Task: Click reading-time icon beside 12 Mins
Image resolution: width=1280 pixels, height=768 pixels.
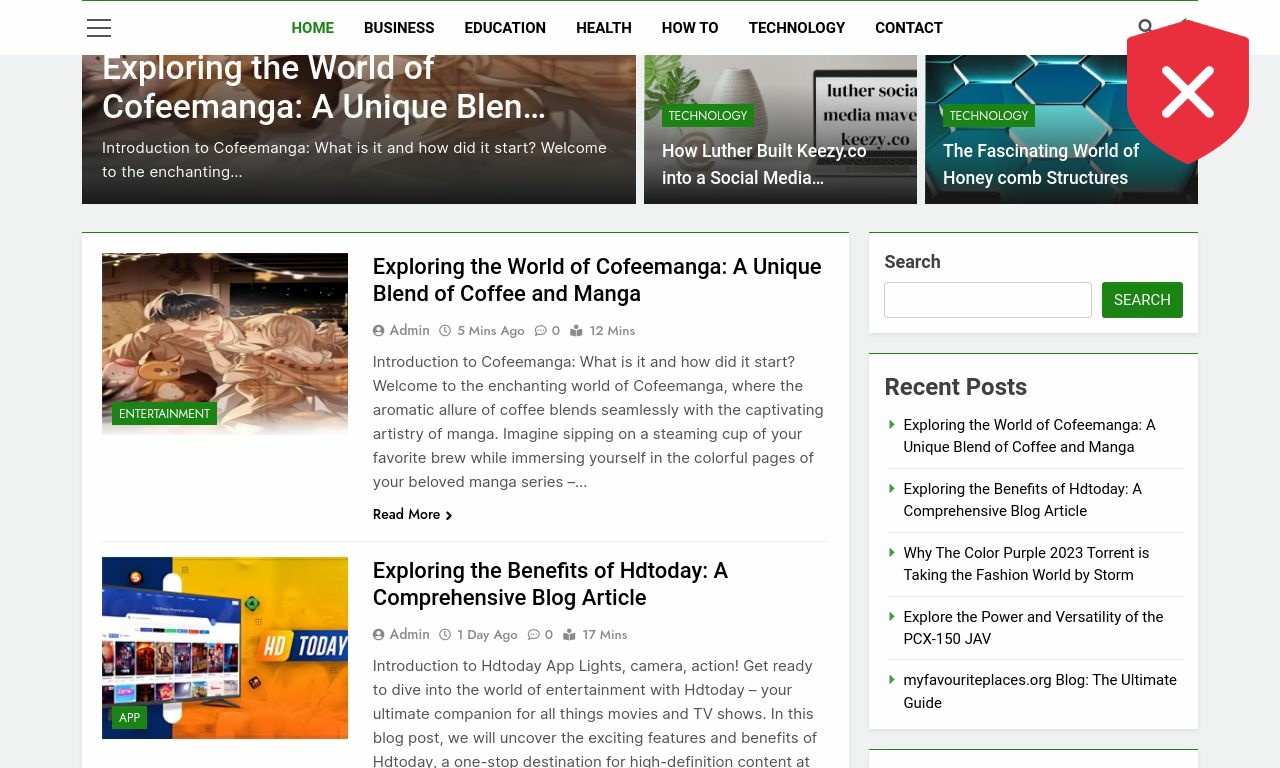Action: coord(576,331)
